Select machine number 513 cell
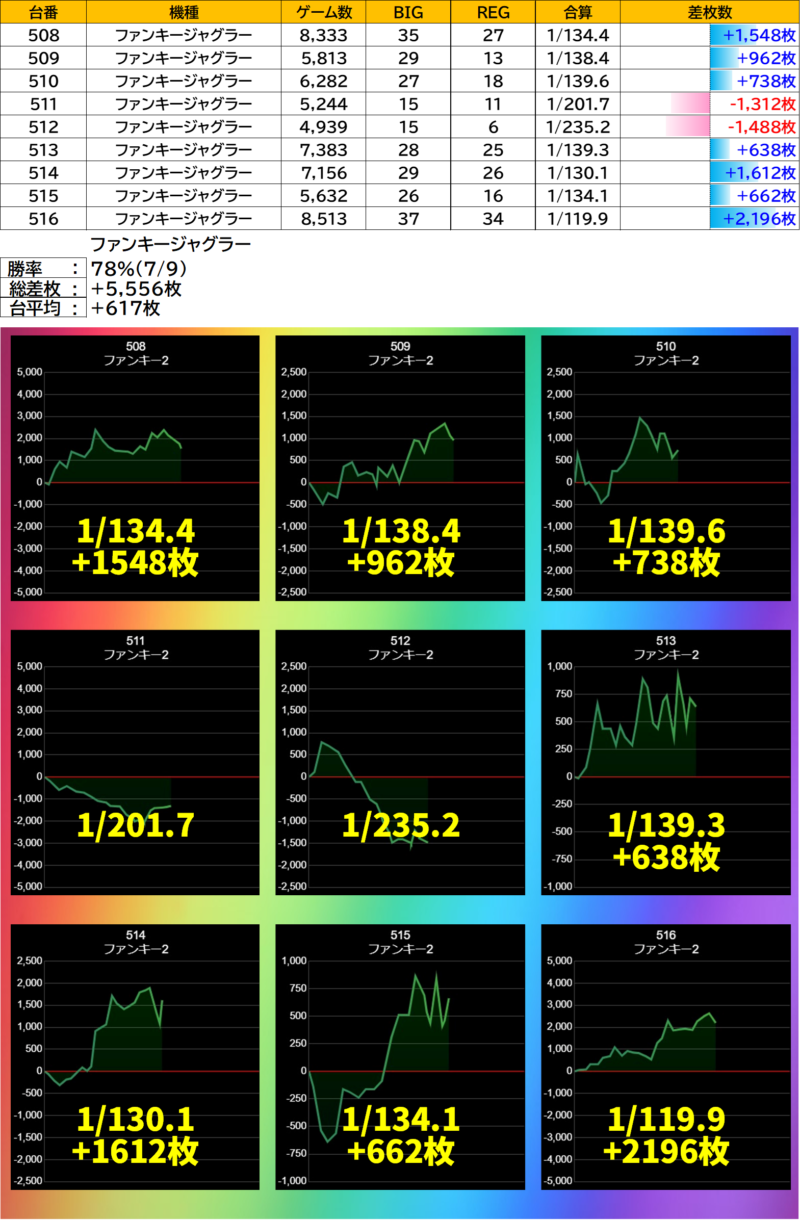This screenshot has height=1220, width=800. tap(44, 150)
